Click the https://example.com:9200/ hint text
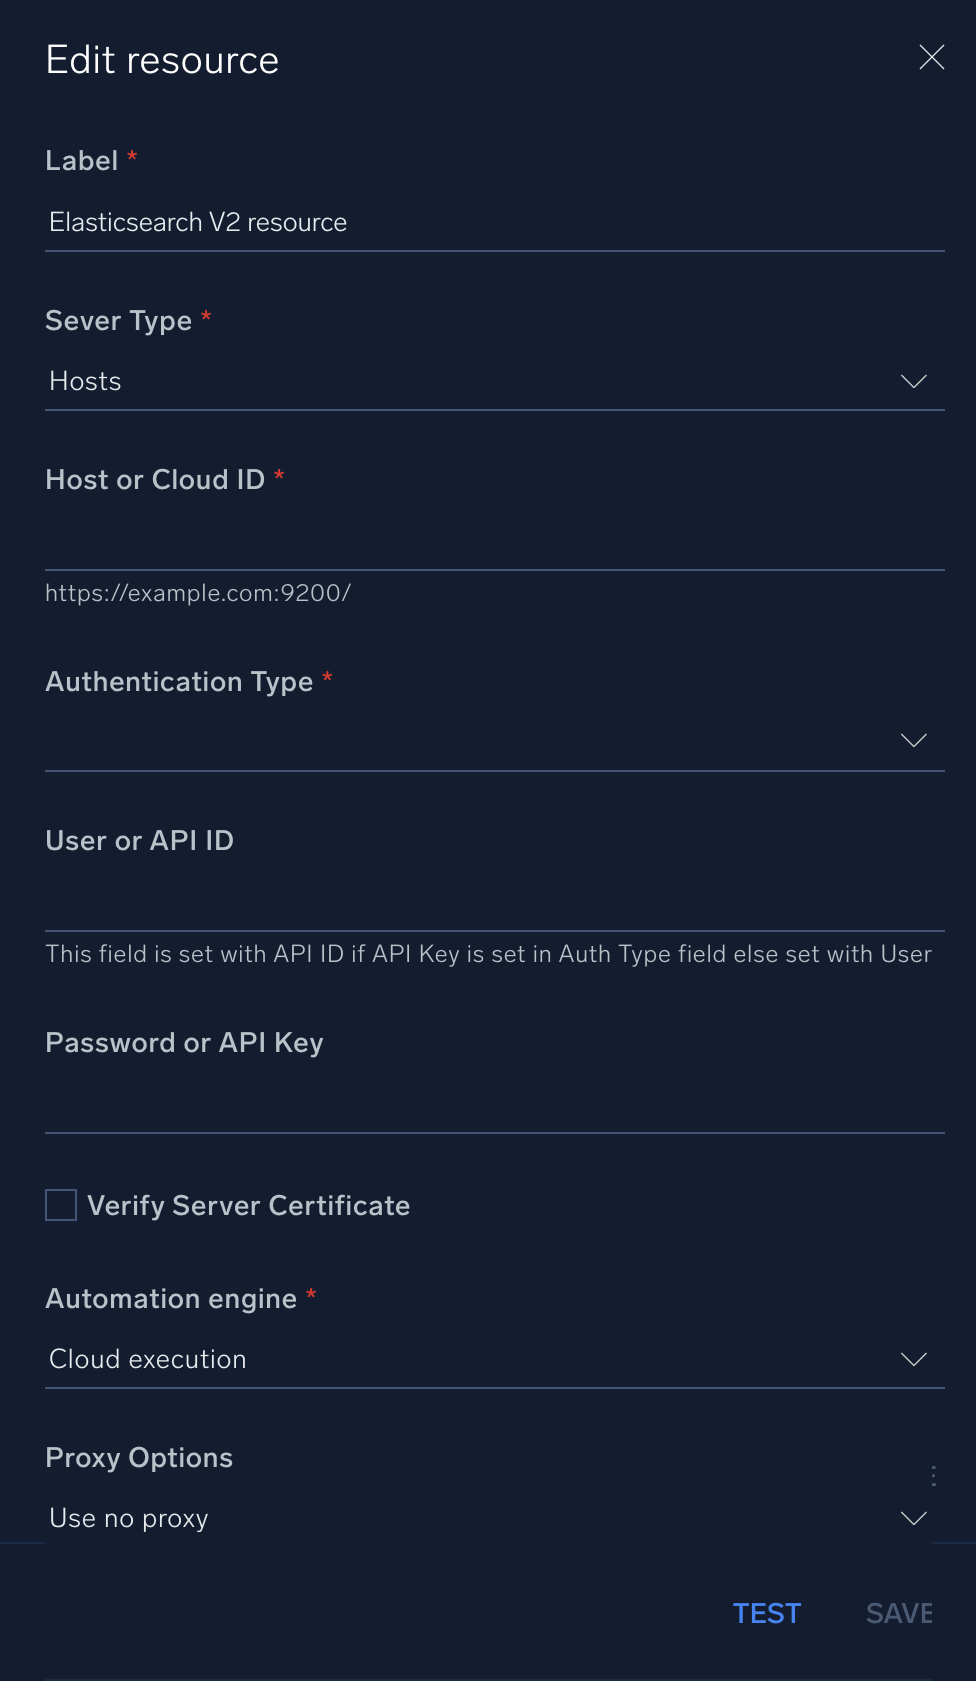976x1681 pixels. pos(198,593)
